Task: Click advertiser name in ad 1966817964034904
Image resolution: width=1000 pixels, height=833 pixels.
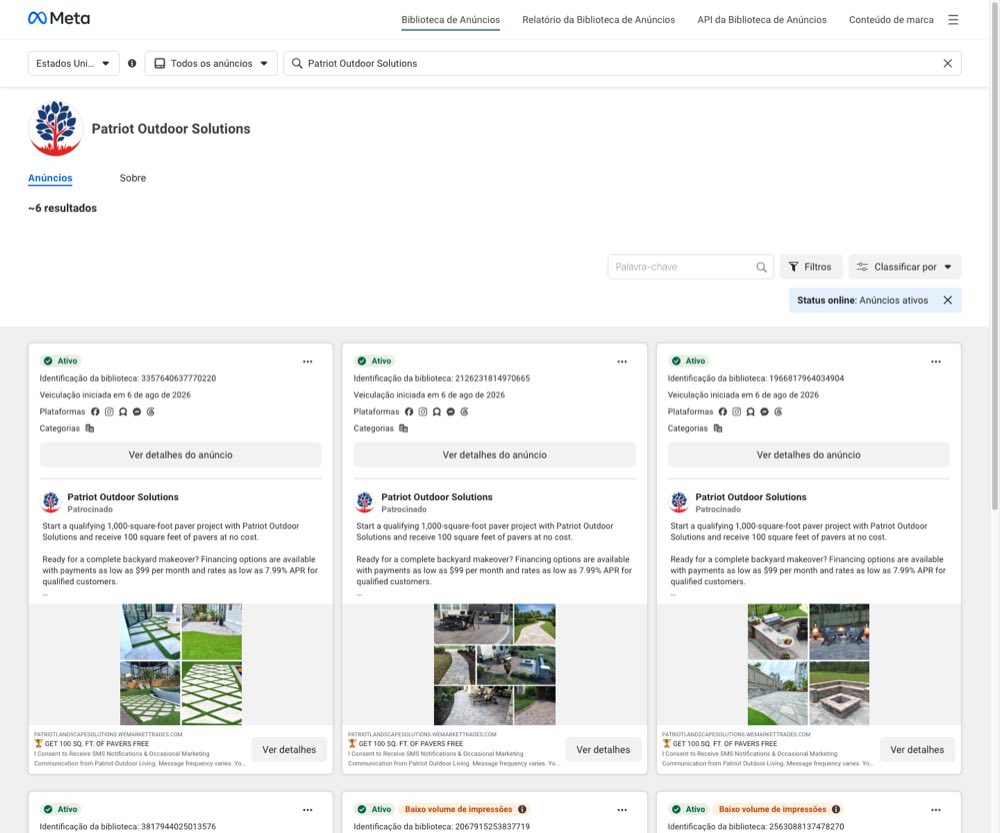Action: (x=751, y=497)
